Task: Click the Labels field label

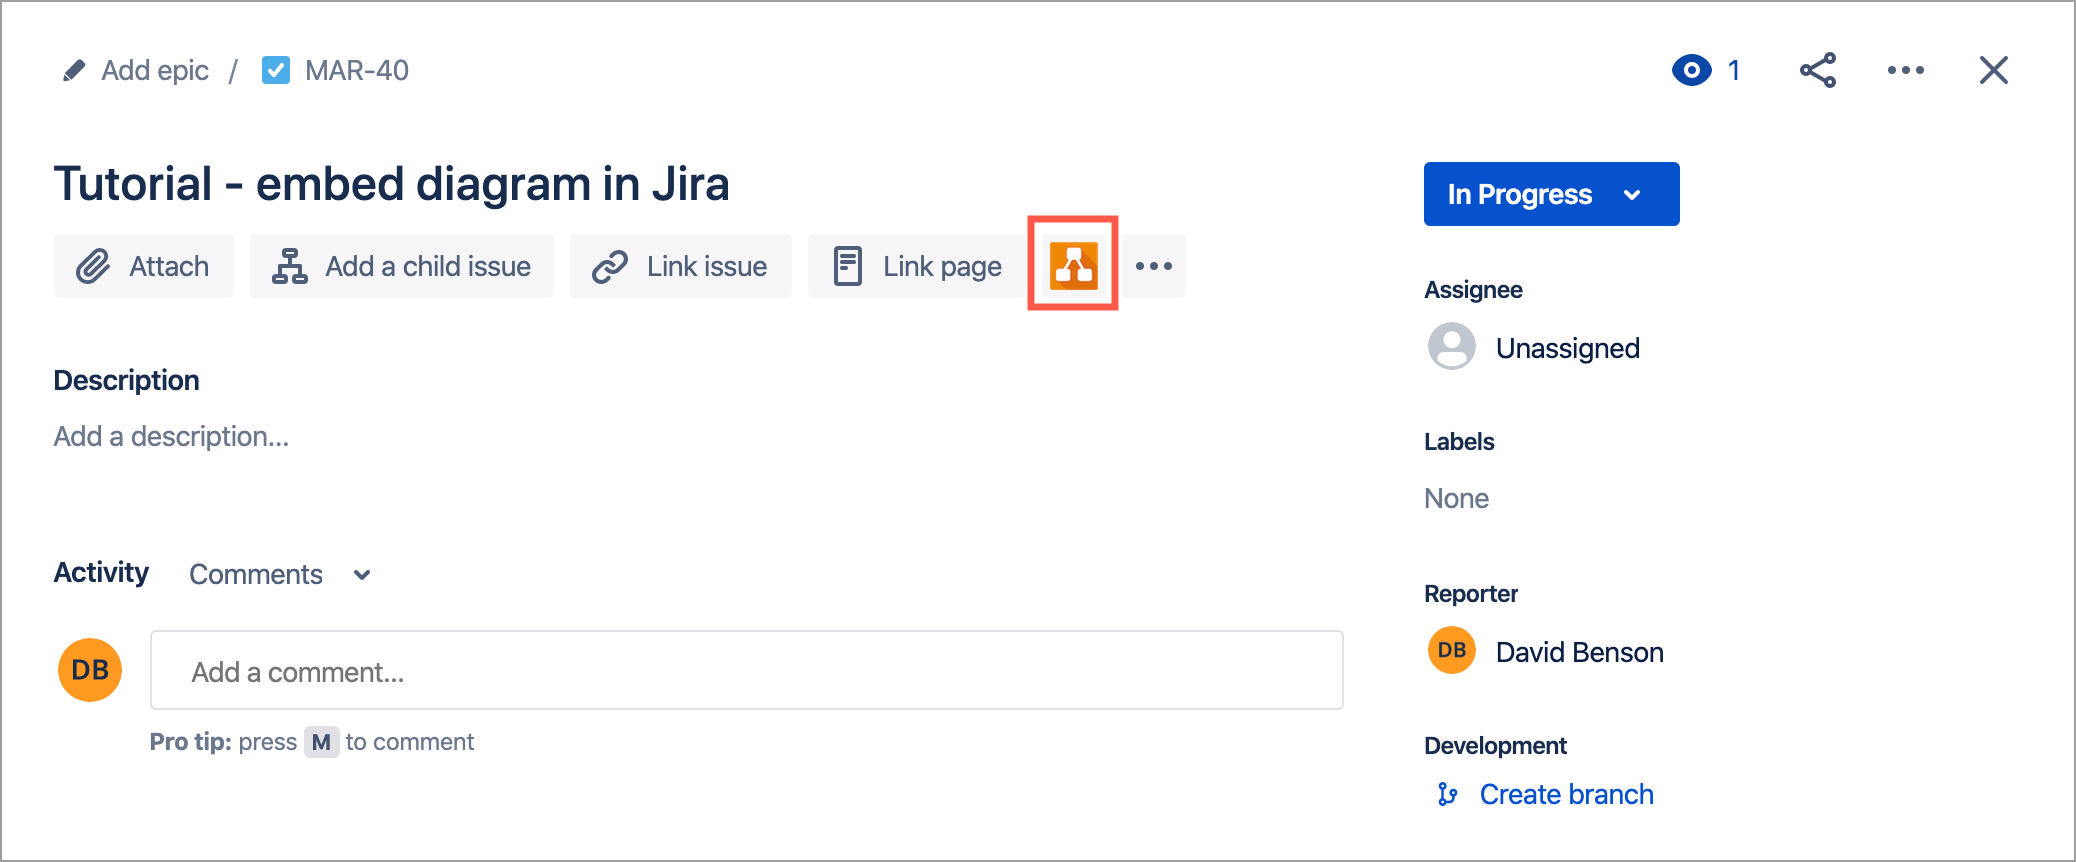Action: click(x=1459, y=442)
